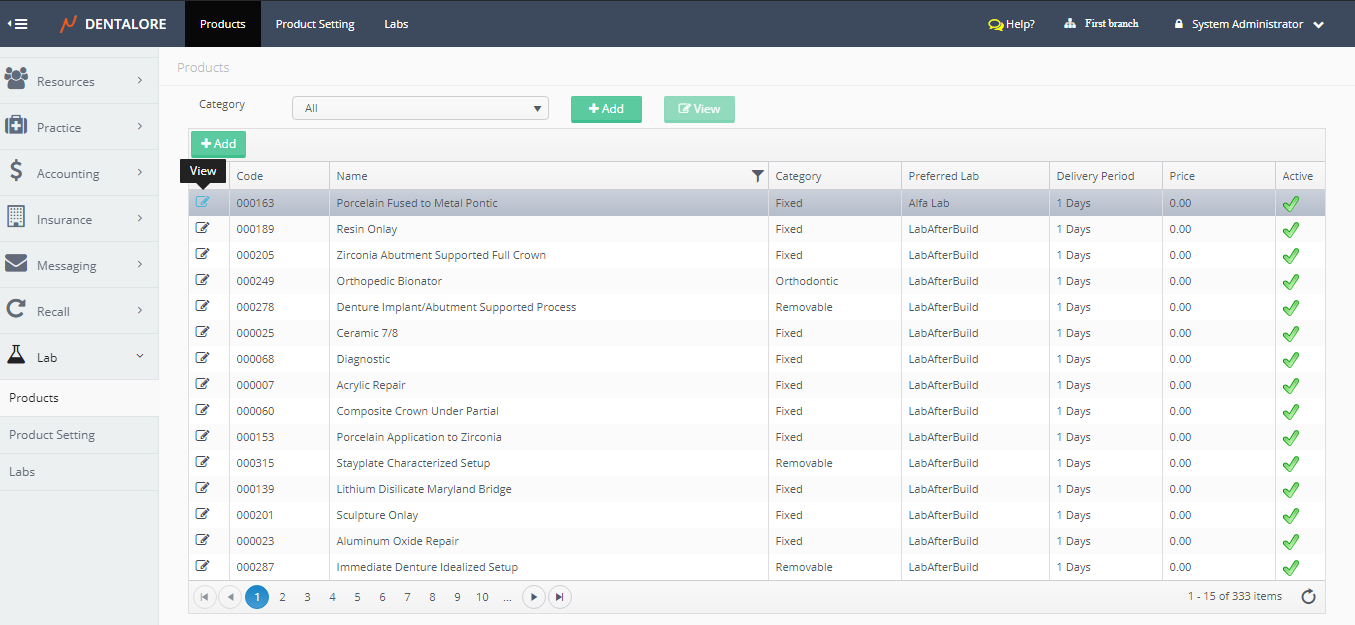Go to last page using pager icon
Image resolution: width=1355 pixels, height=625 pixels.
pyautogui.click(x=560, y=597)
